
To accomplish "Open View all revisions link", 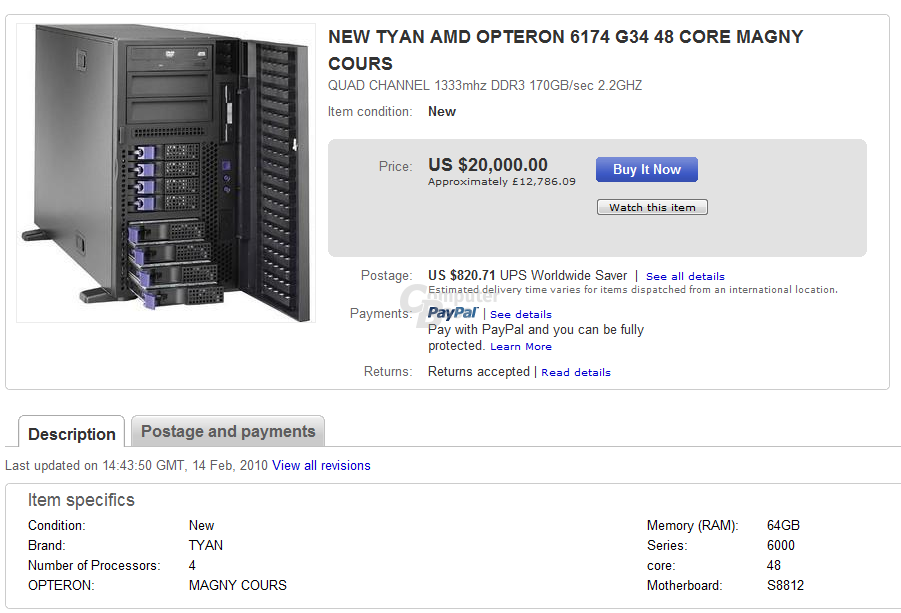I will [321, 465].
